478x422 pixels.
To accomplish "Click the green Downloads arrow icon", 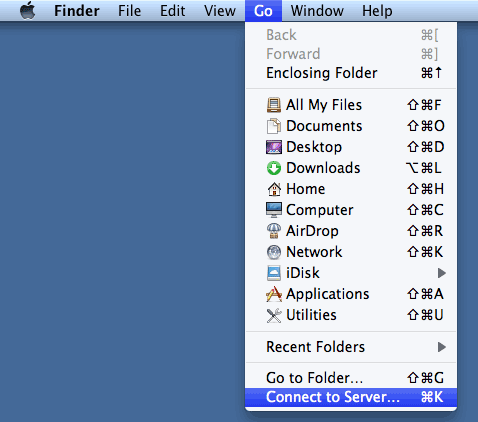I will tap(274, 168).
